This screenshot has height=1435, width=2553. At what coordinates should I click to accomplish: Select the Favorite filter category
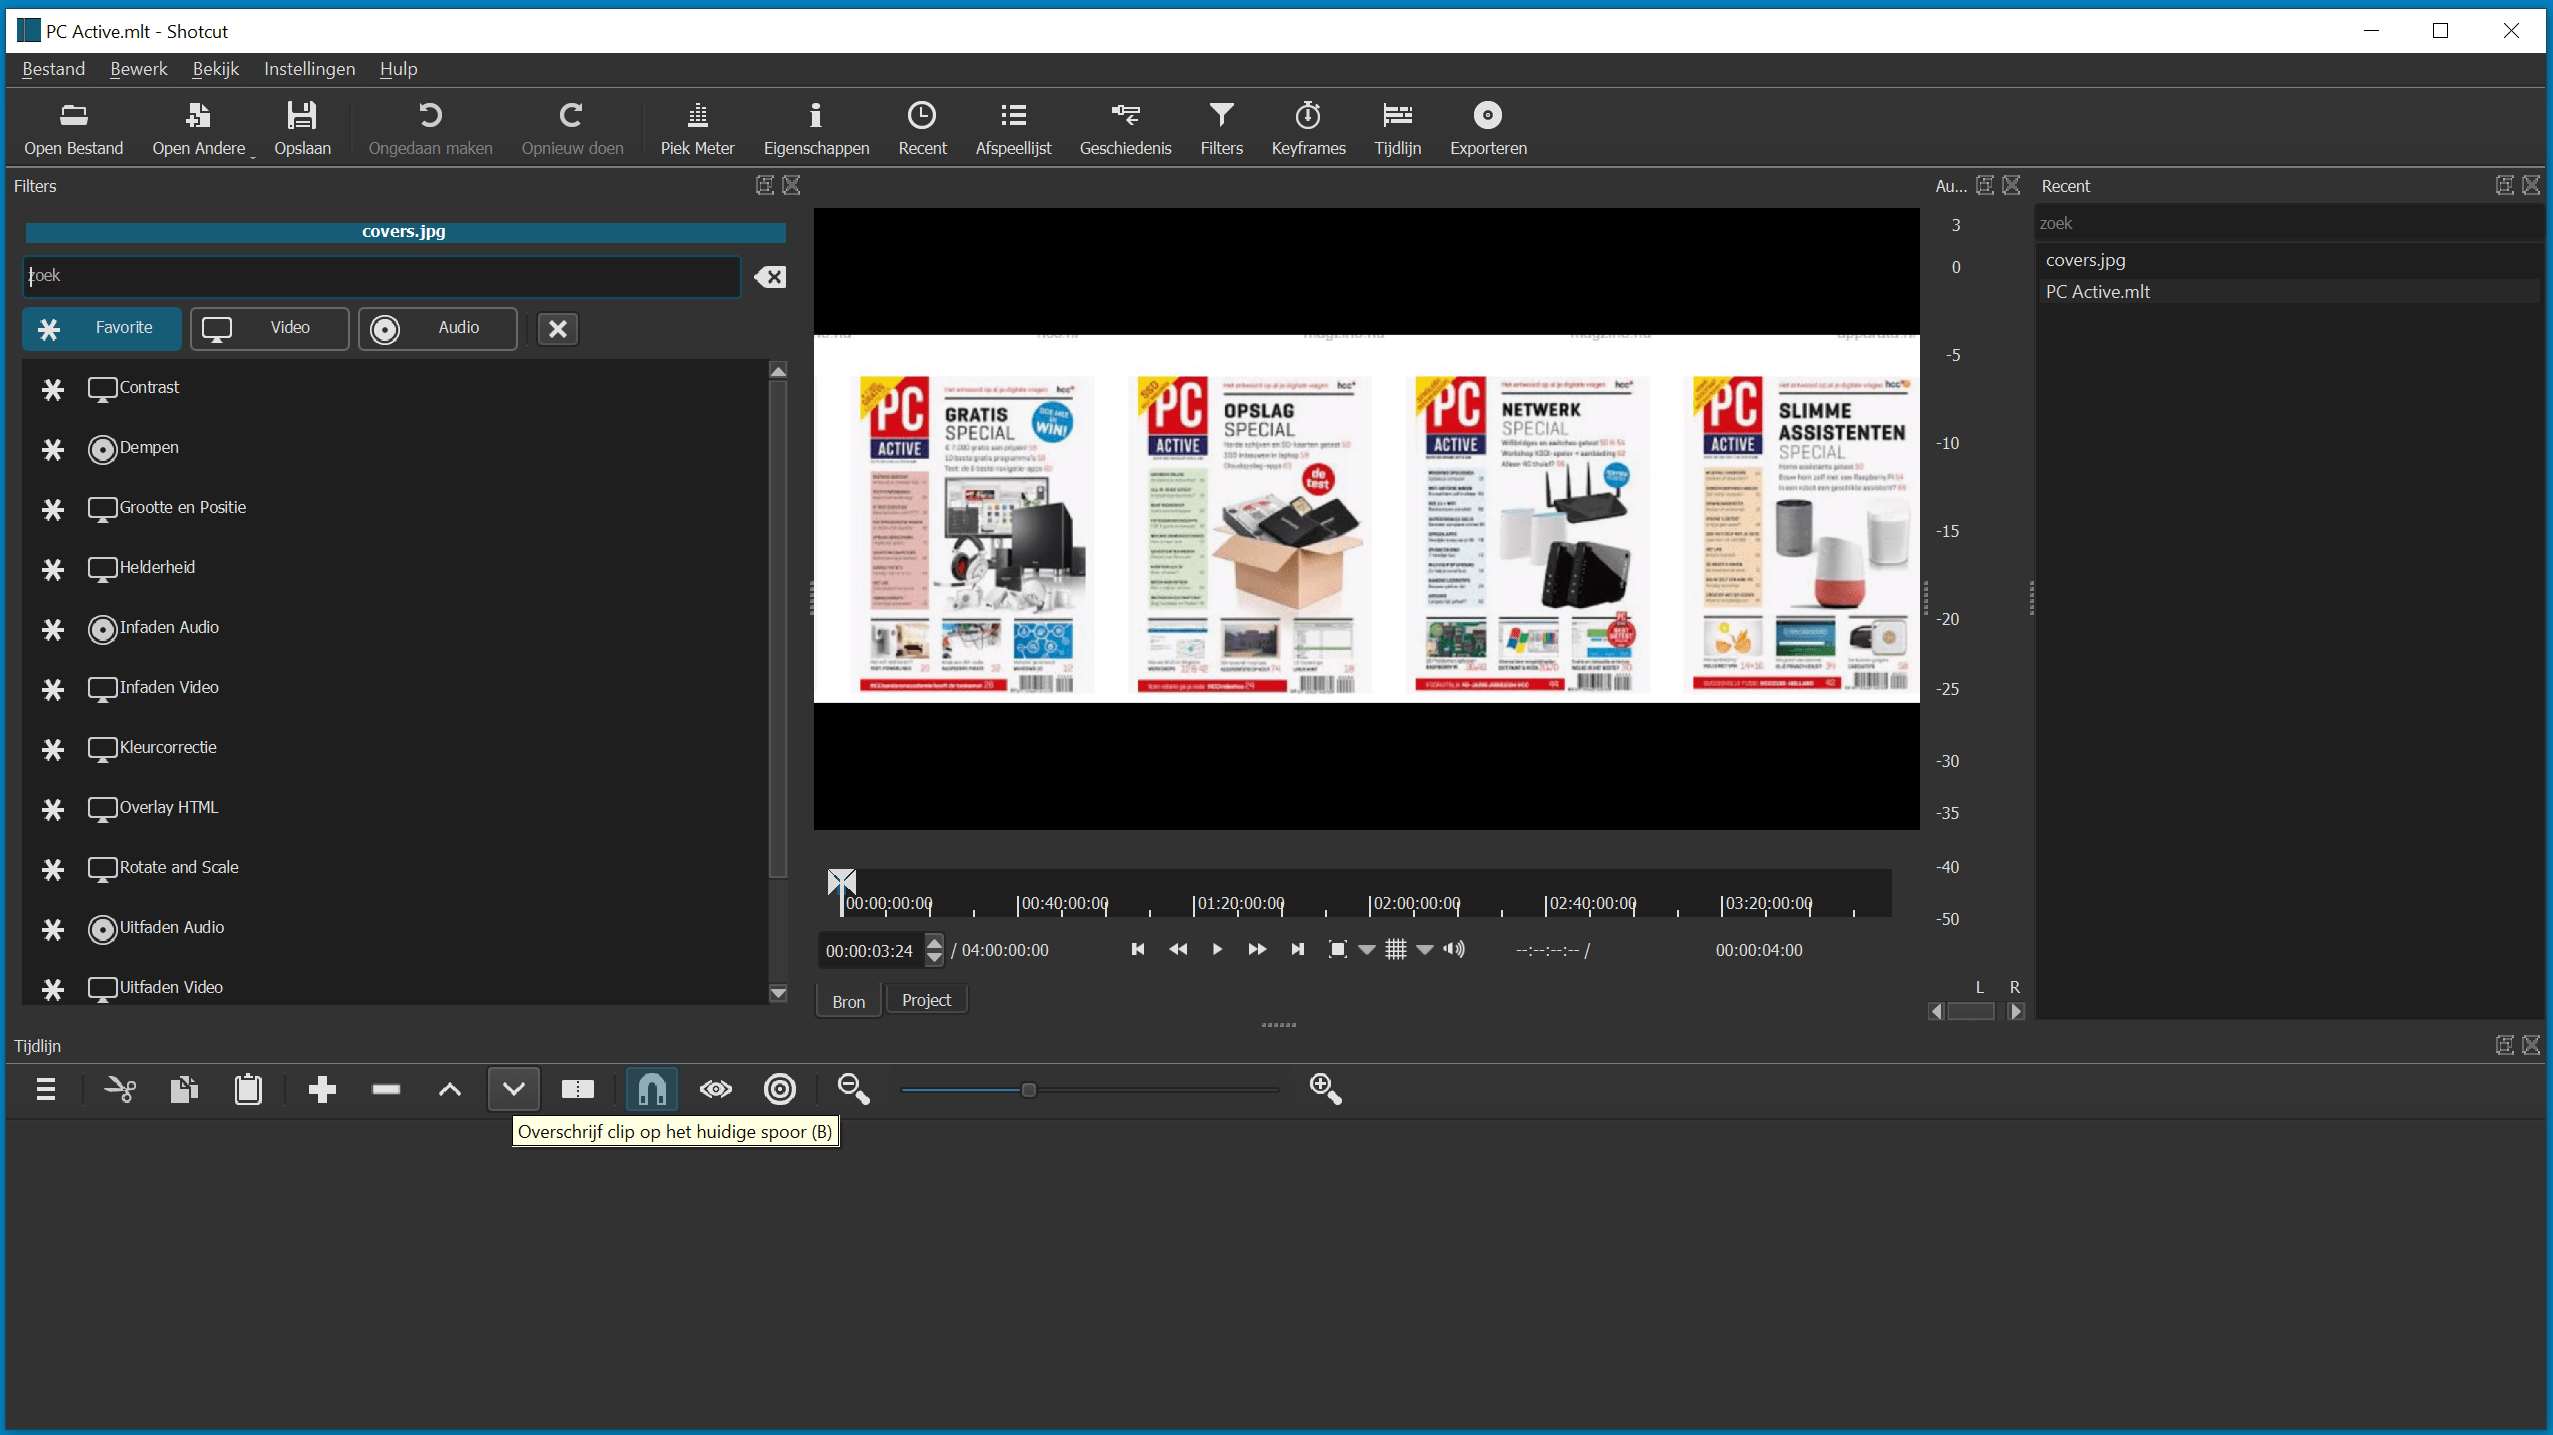coord(102,328)
